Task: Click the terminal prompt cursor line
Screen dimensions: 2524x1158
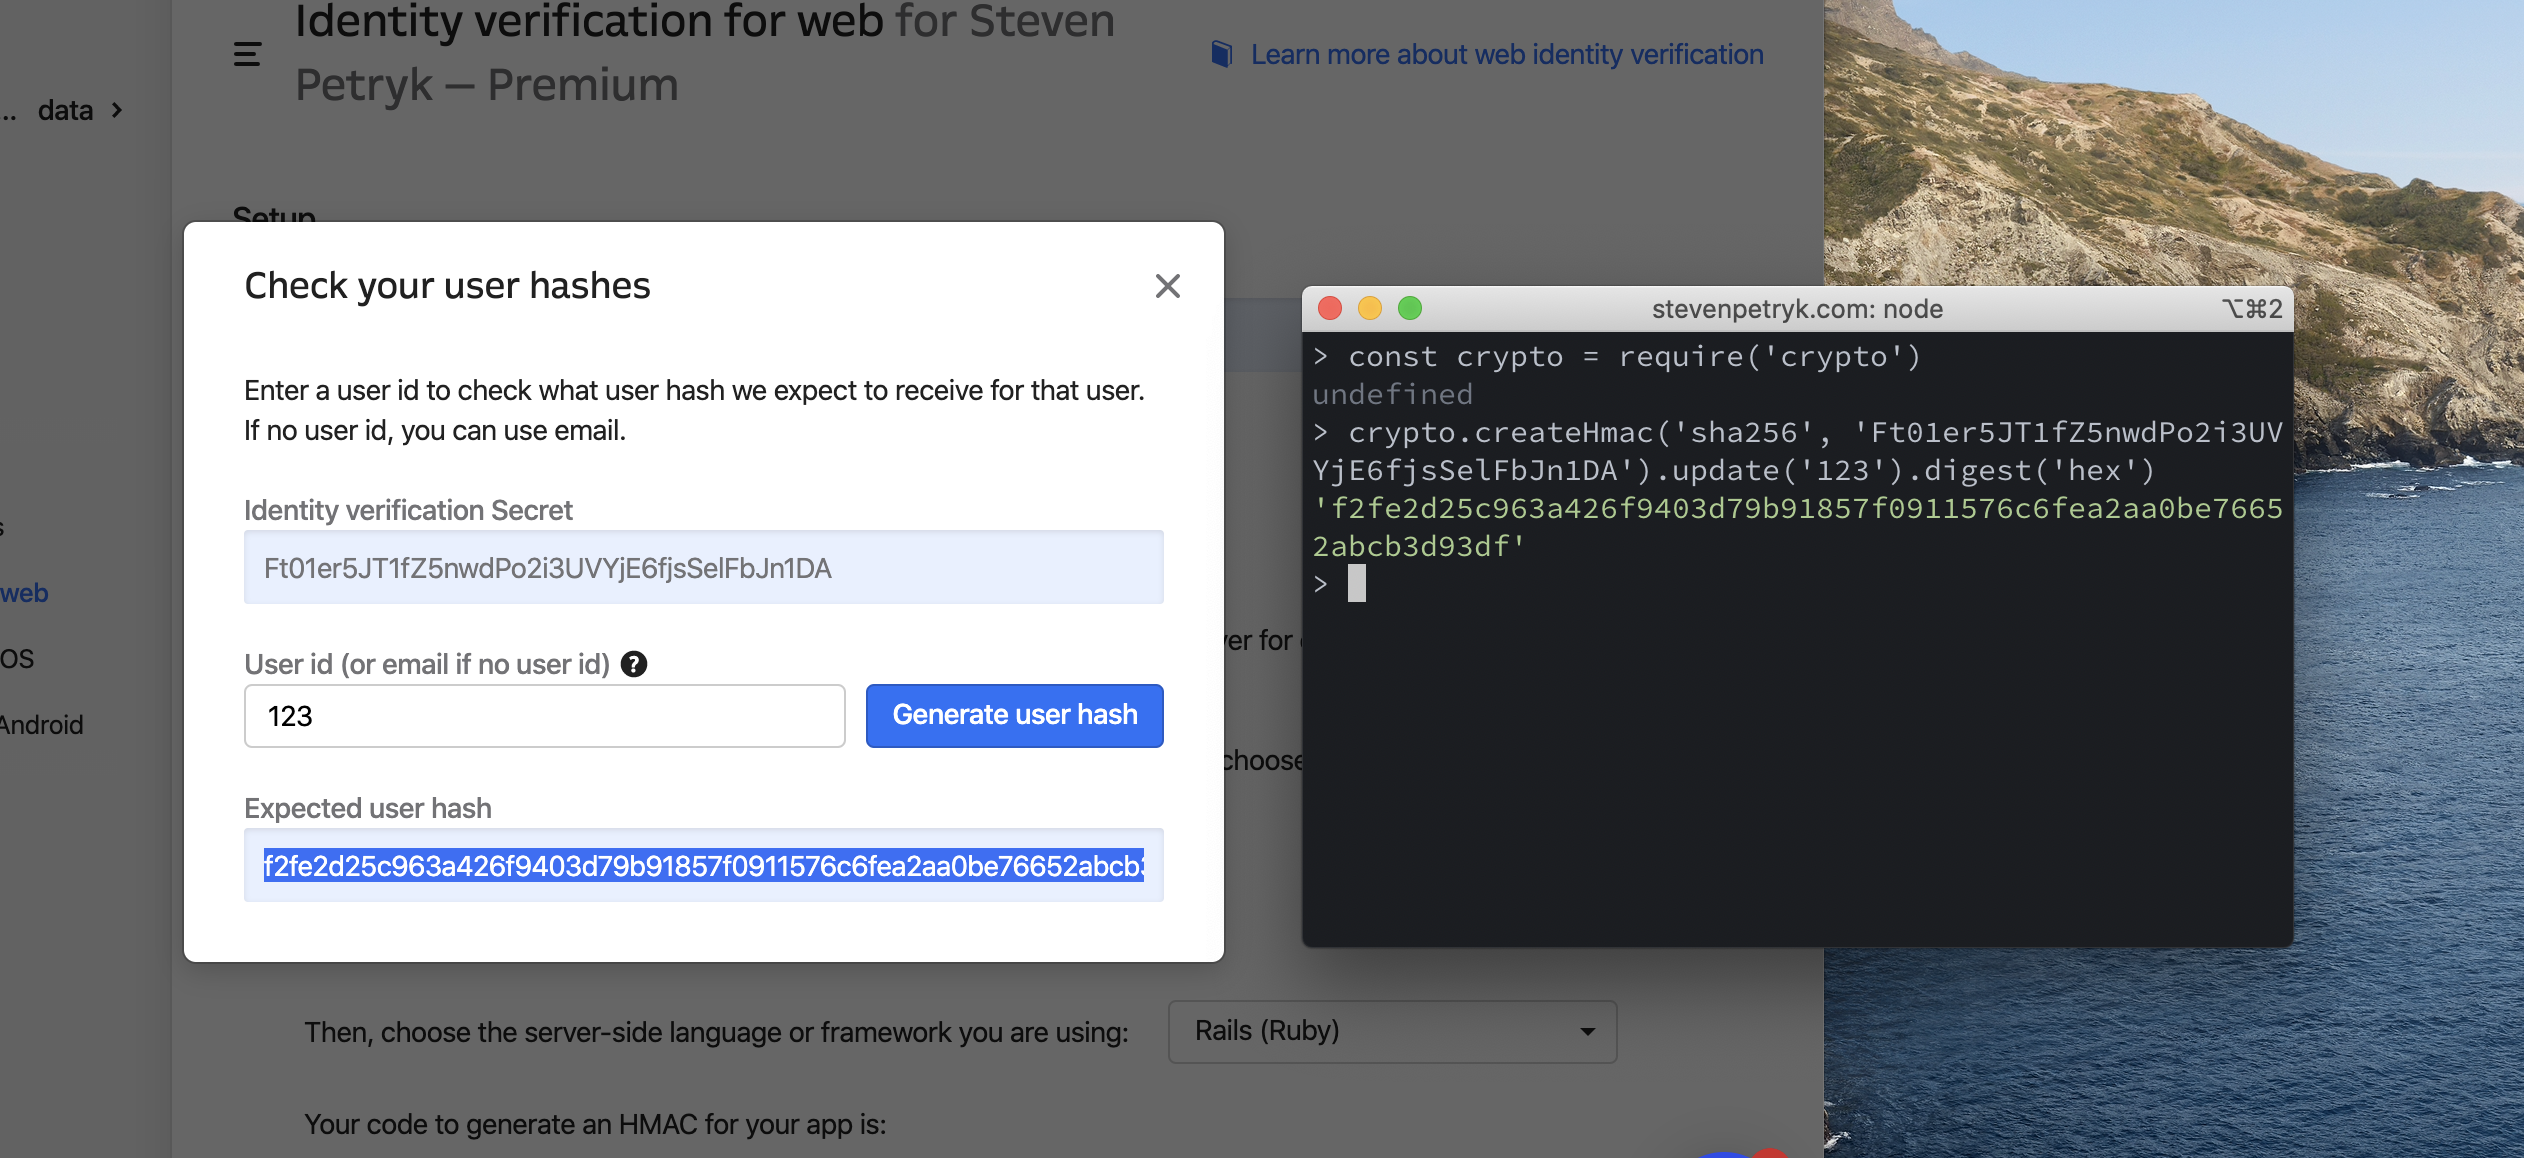Action: click(1356, 584)
